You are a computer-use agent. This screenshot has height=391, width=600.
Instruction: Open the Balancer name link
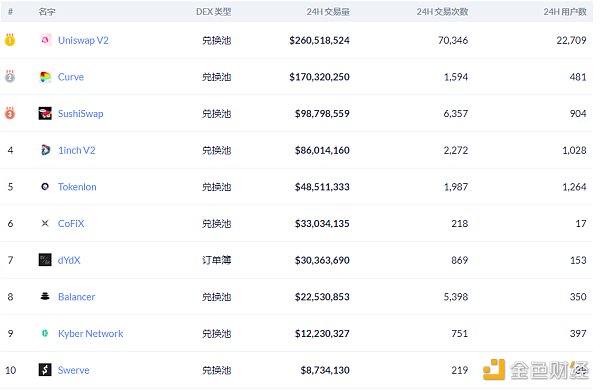point(76,297)
